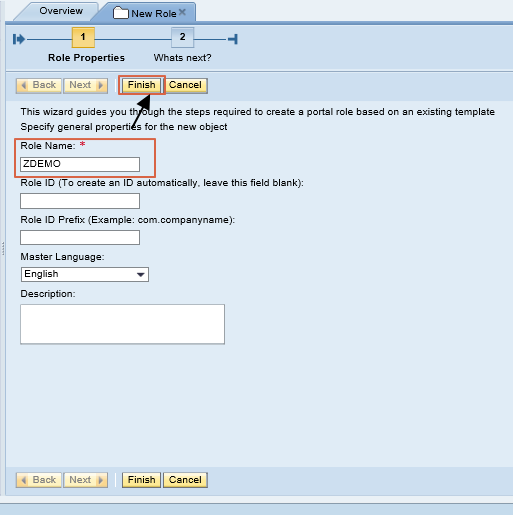
Task: Switch to the Overview tab
Action: point(61,11)
